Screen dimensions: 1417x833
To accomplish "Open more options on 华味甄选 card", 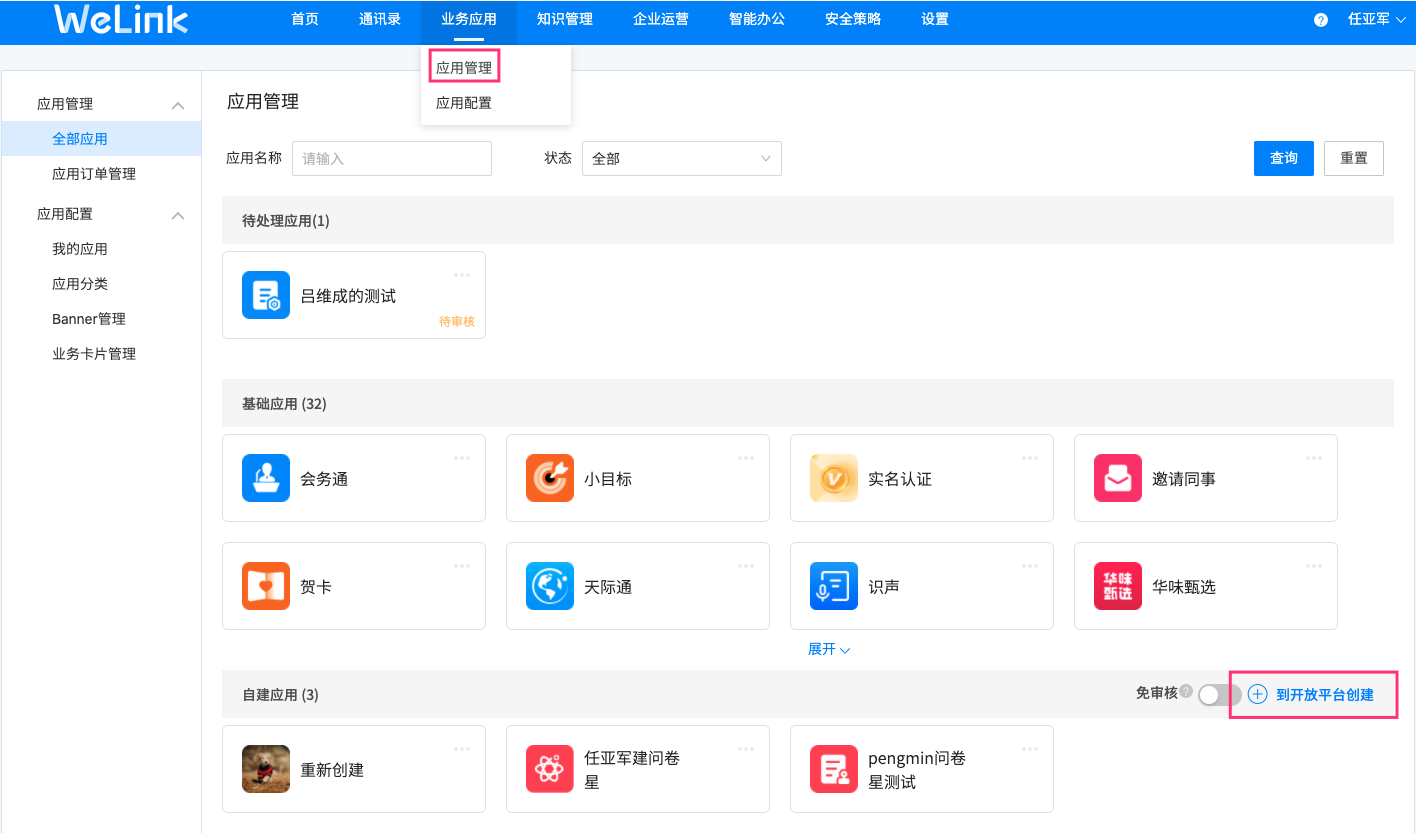I will [x=1314, y=565].
